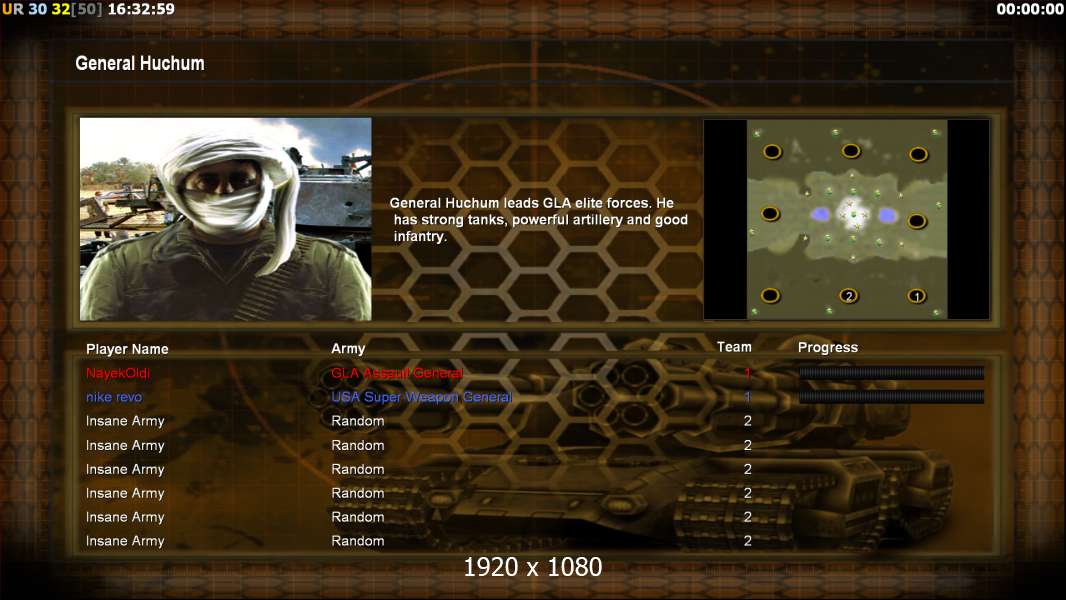Click the Progress column header
This screenshot has height=600, width=1066.
(827, 347)
